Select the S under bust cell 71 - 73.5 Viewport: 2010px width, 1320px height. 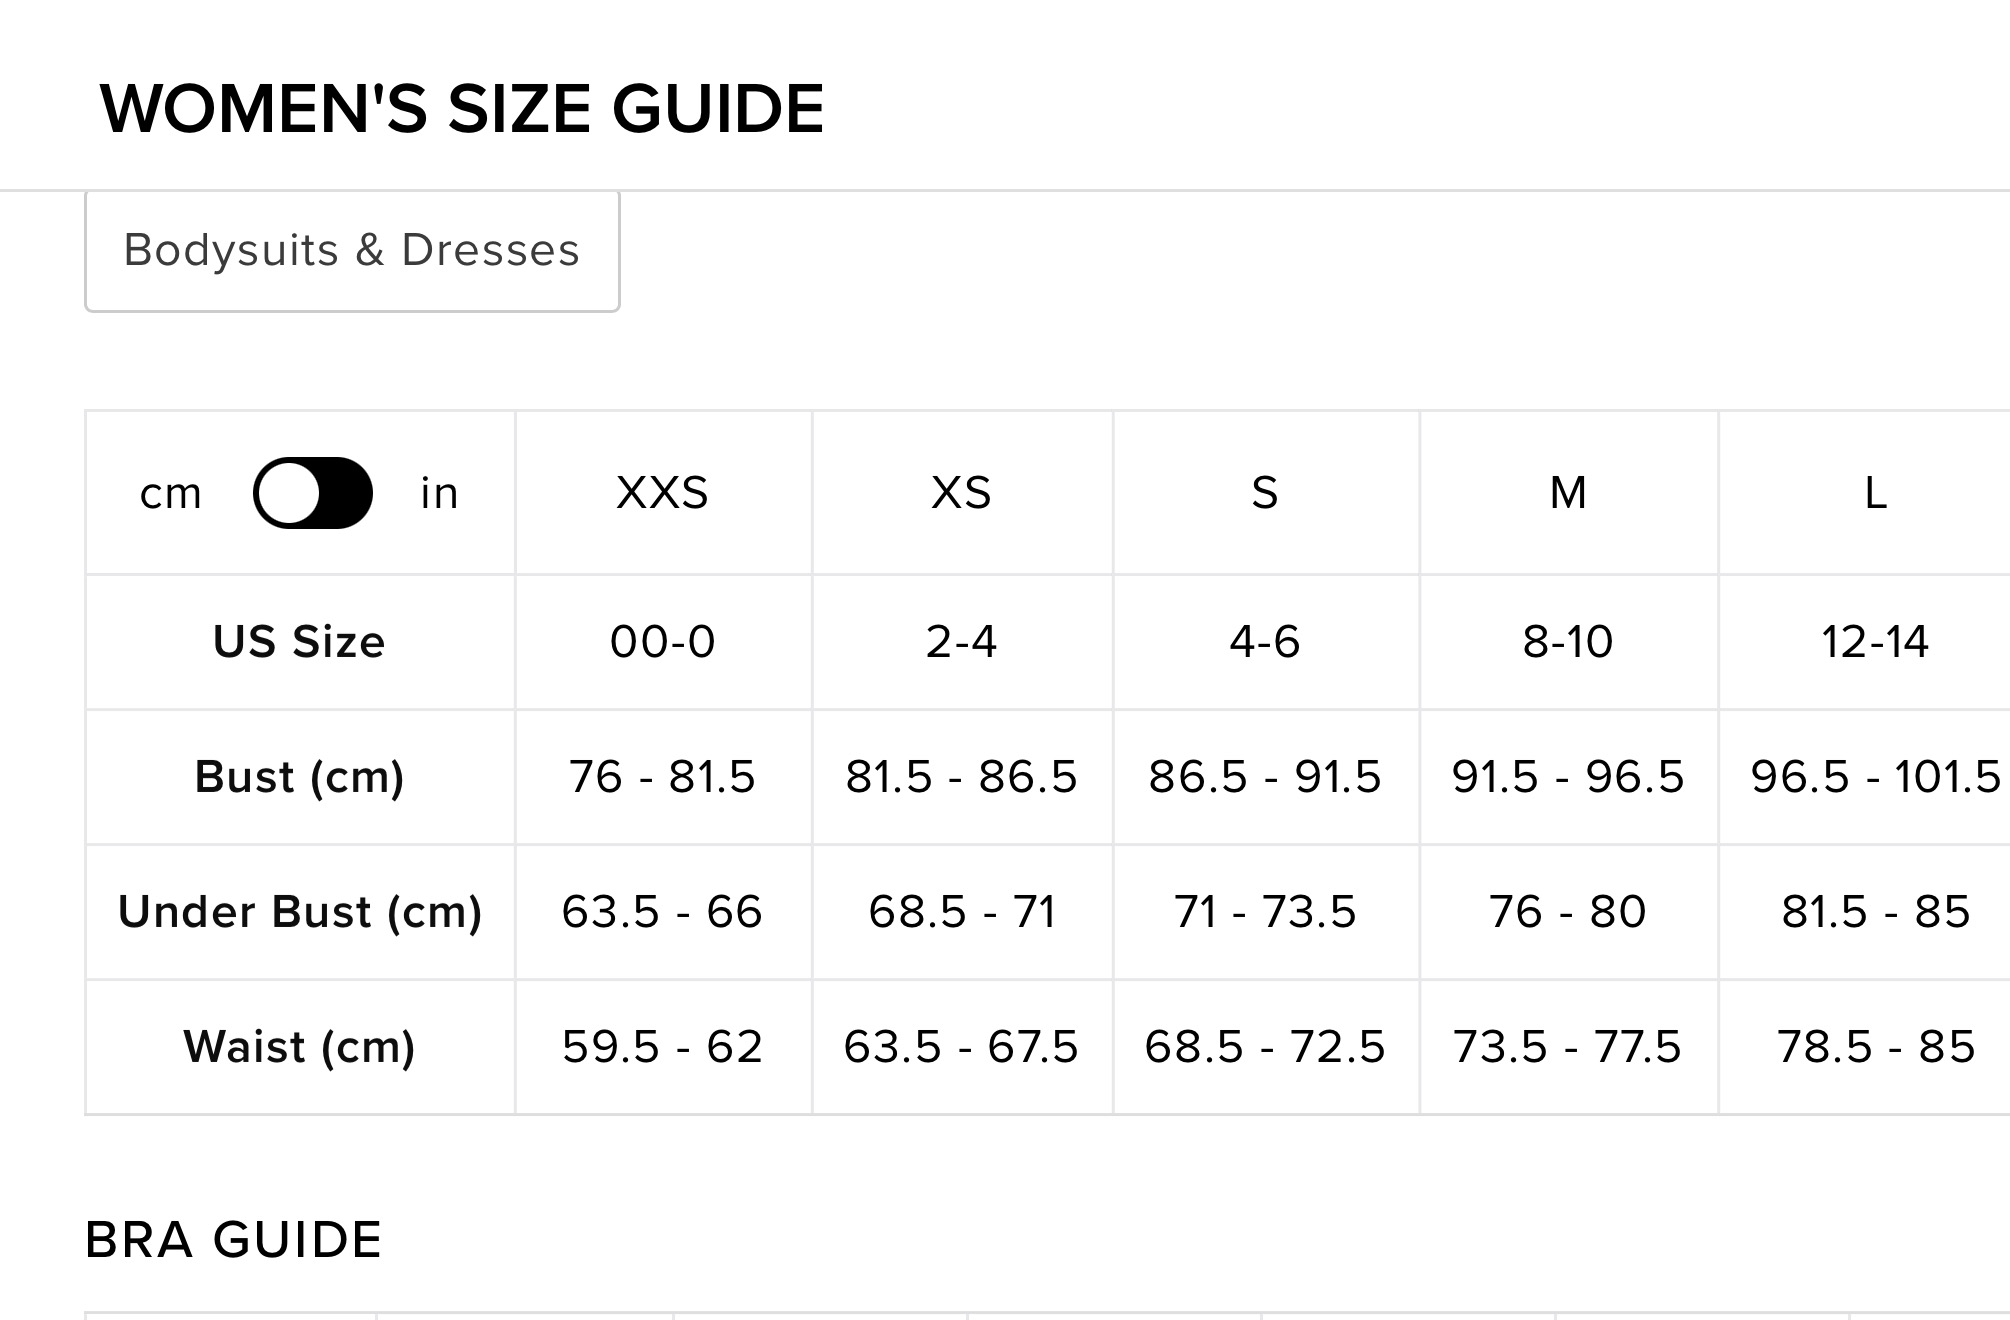coord(1265,912)
